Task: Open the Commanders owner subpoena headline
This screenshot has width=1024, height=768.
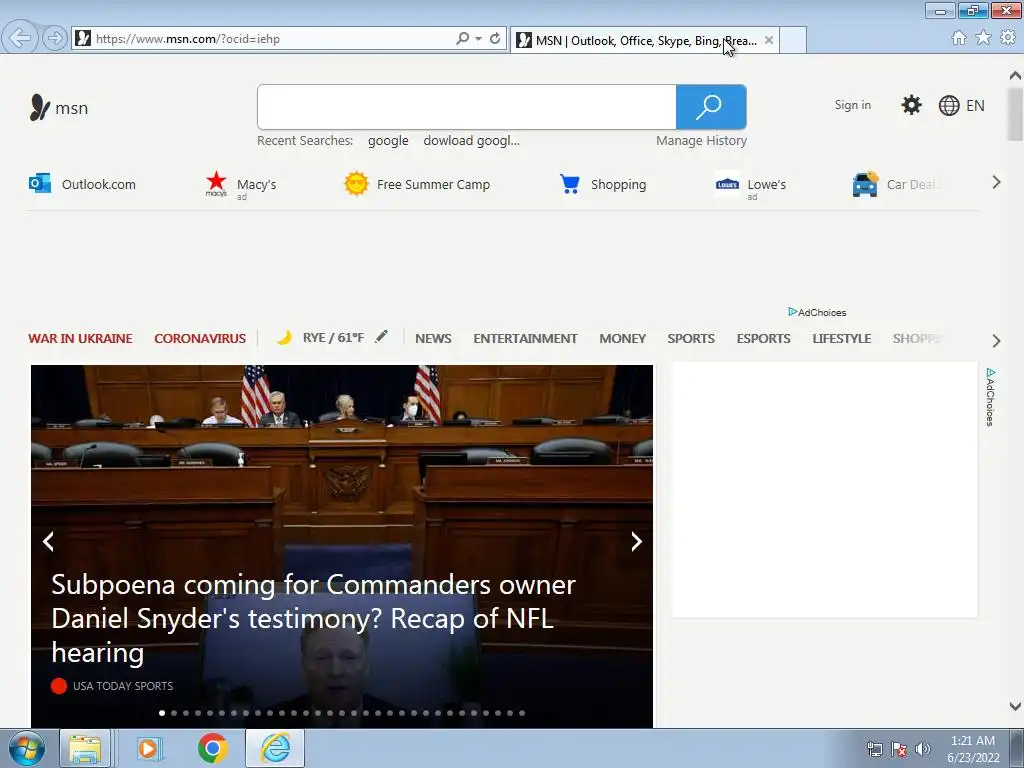Action: (x=313, y=618)
